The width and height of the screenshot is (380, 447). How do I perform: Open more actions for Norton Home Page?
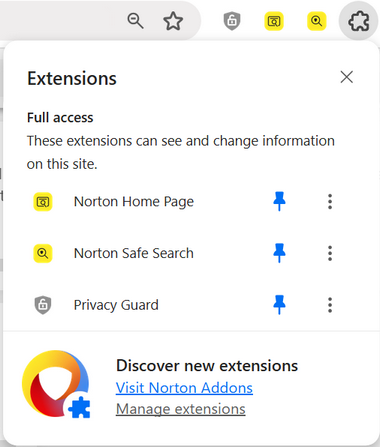point(330,201)
